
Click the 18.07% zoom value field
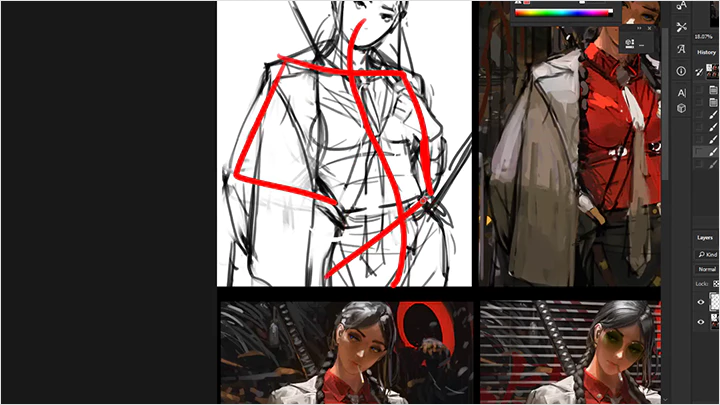pyautogui.click(x=703, y=36)
